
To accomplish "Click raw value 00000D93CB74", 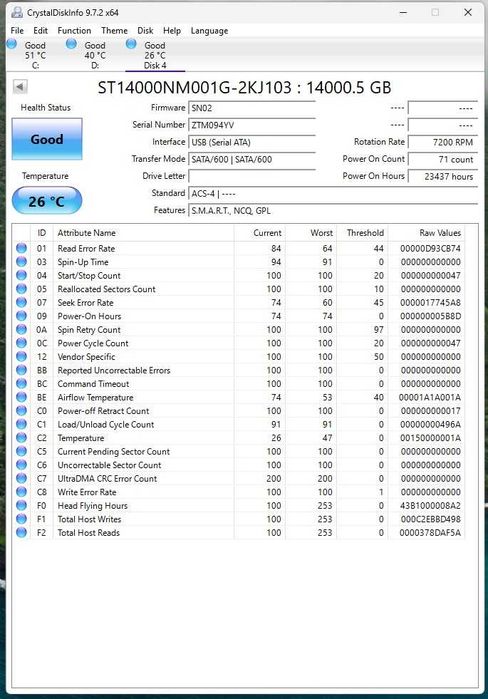I will click(430, 248).
